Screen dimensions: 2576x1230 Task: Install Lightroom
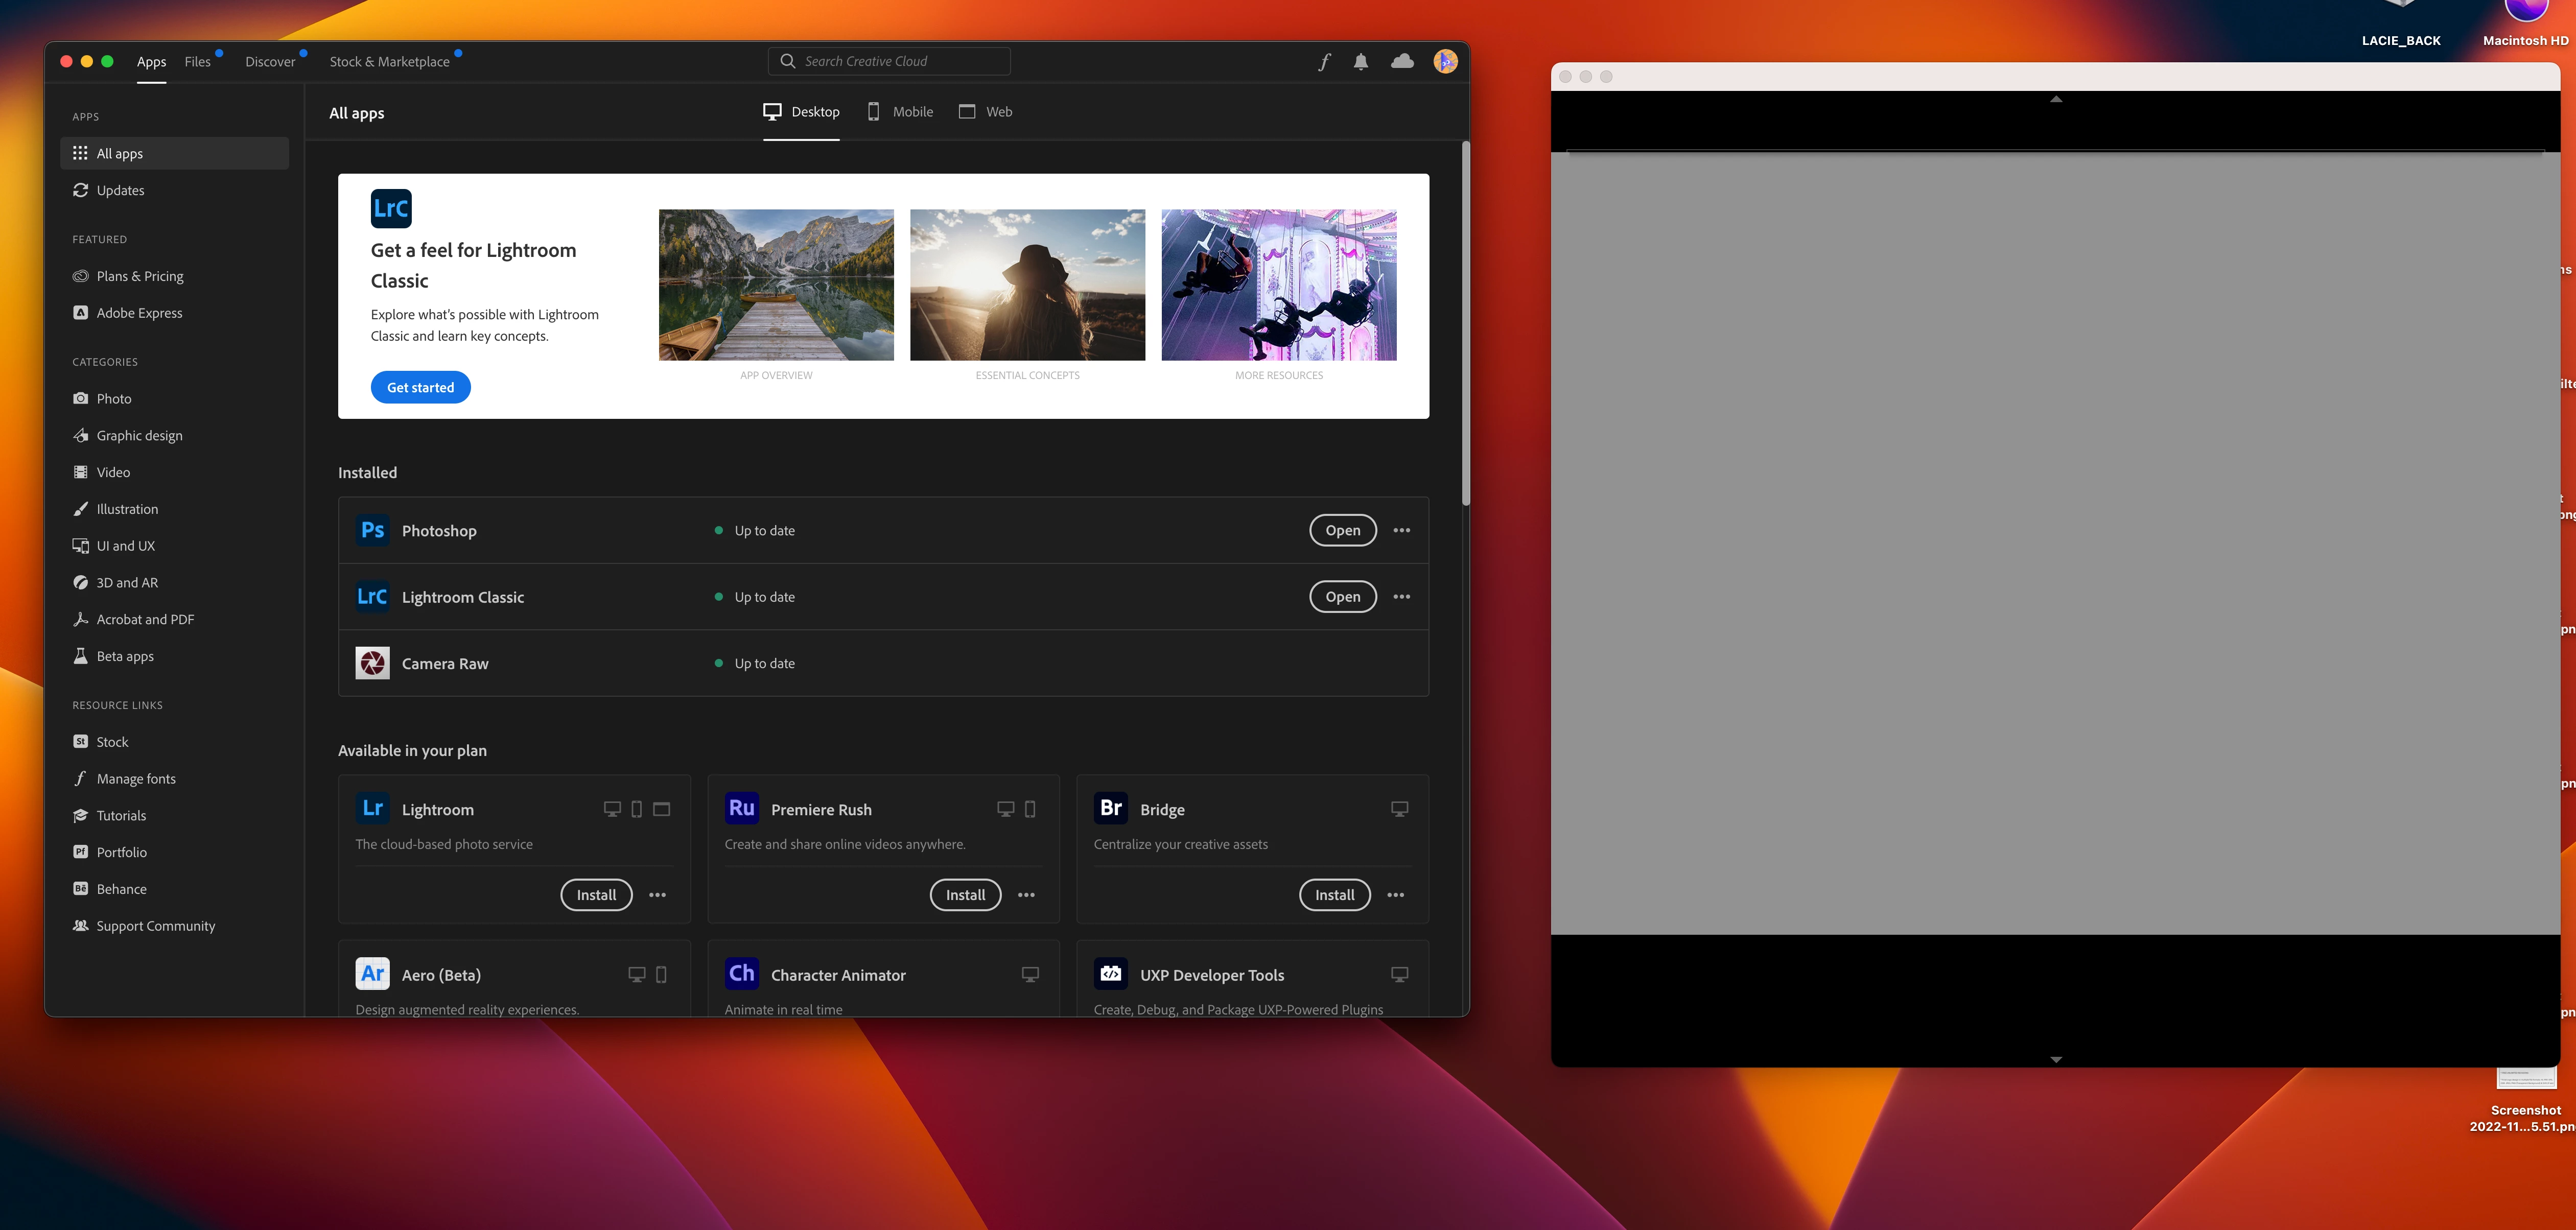point(596,895)
